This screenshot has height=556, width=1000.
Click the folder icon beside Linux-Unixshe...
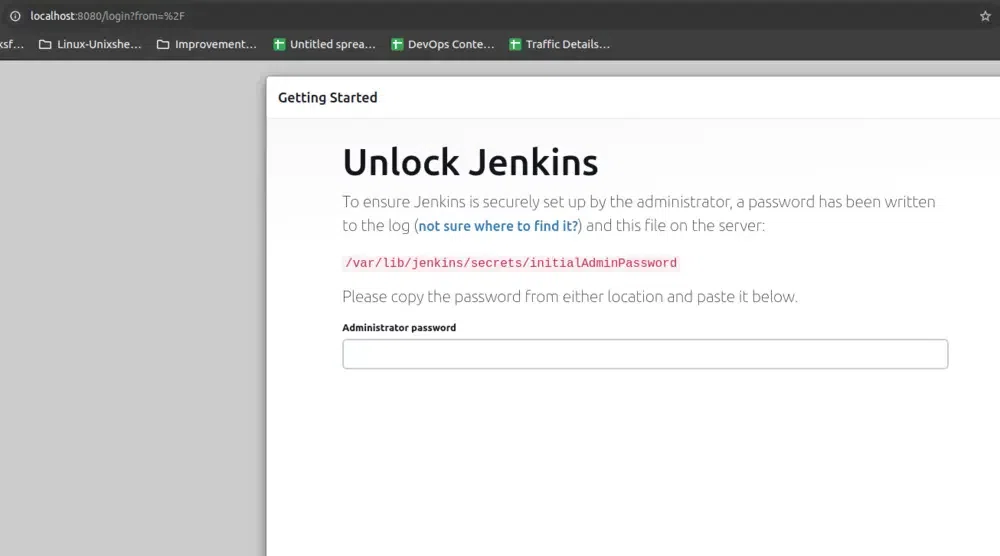pos(45,45)
